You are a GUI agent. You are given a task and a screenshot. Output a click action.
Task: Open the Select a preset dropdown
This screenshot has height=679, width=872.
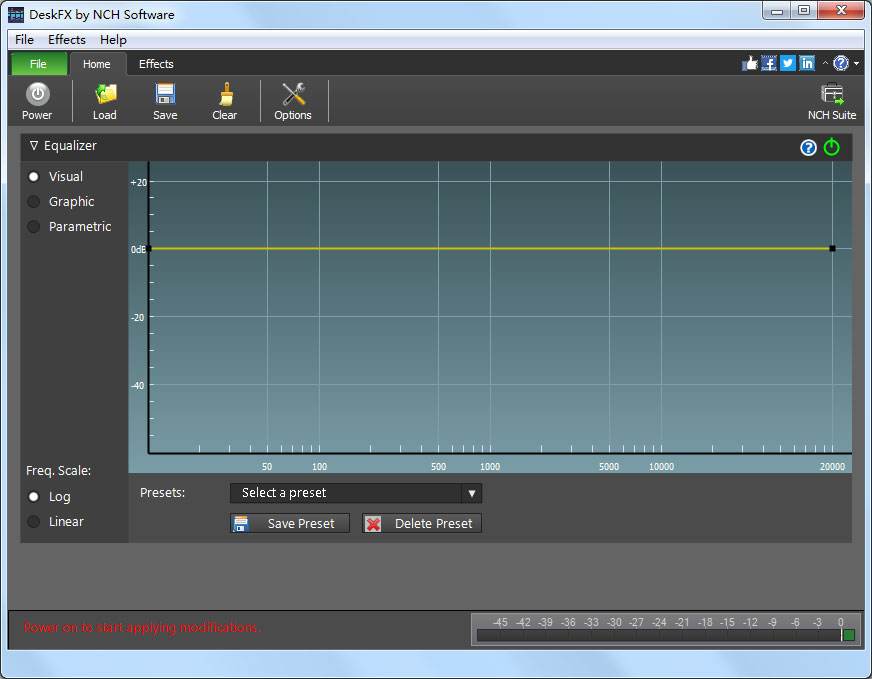tap(356, 493)
